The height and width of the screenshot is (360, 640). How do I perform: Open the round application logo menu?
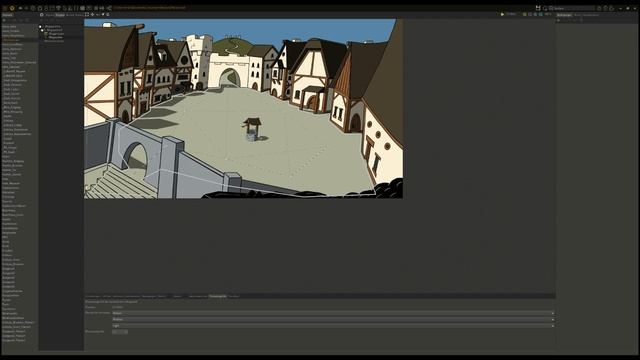click(x=12, y=8)
